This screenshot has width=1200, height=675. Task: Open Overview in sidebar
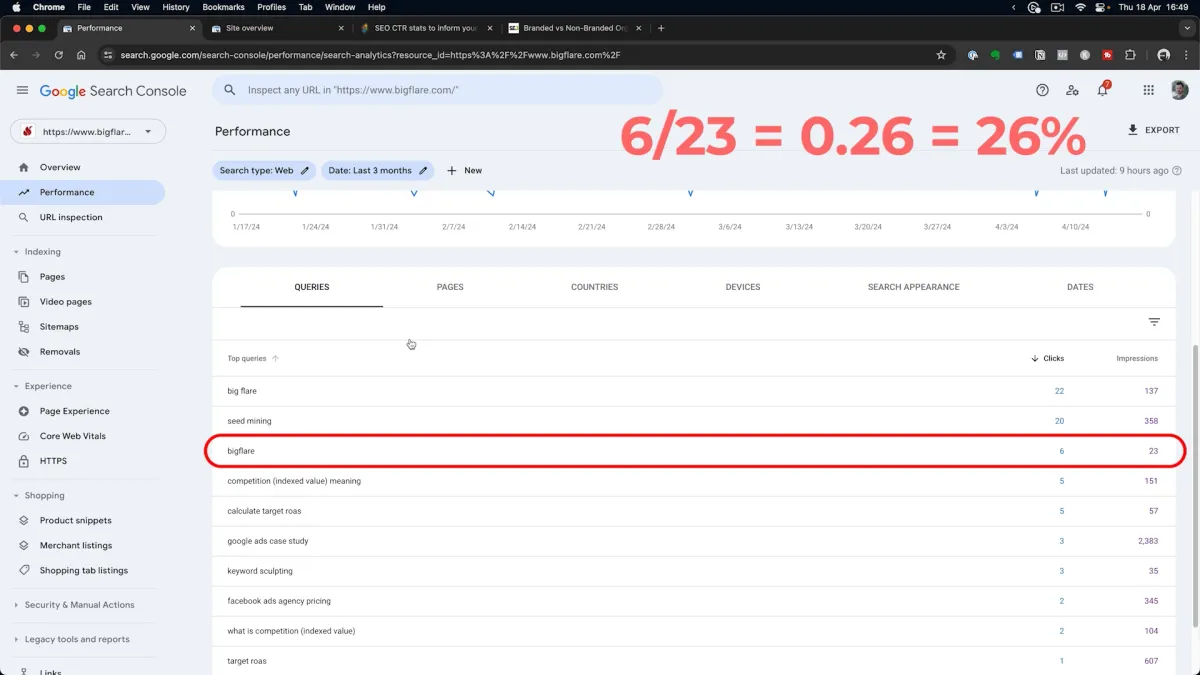click(83, 167)
